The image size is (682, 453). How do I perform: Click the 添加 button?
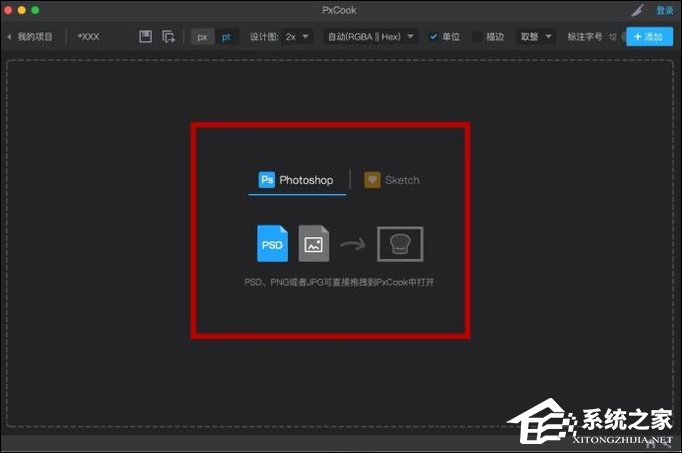[x=649, y=37]
